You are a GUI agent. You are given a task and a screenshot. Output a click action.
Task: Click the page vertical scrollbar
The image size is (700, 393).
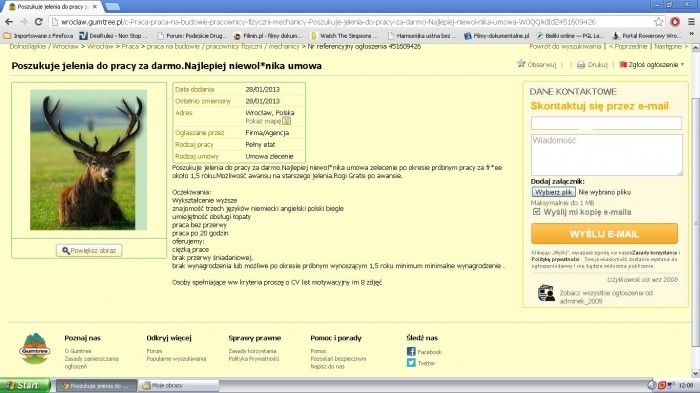click(x=696, y=210)
